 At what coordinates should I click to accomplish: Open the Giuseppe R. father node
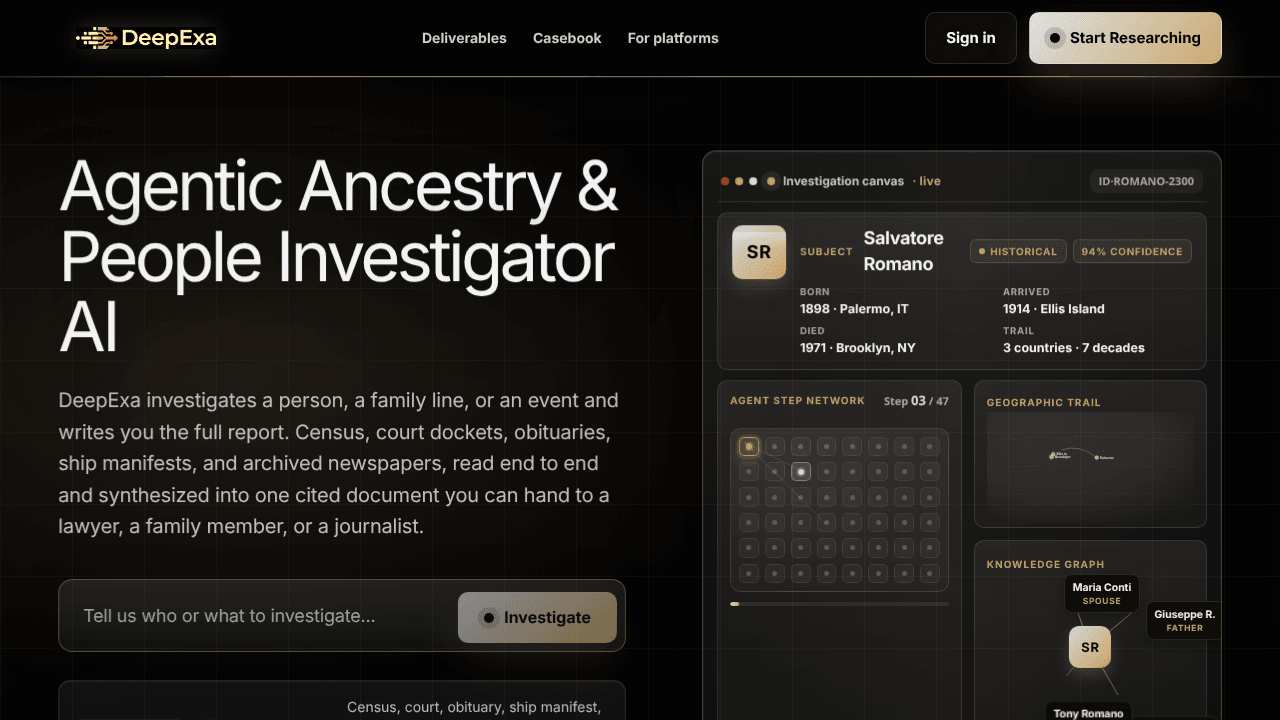[x=1184, y=620]
